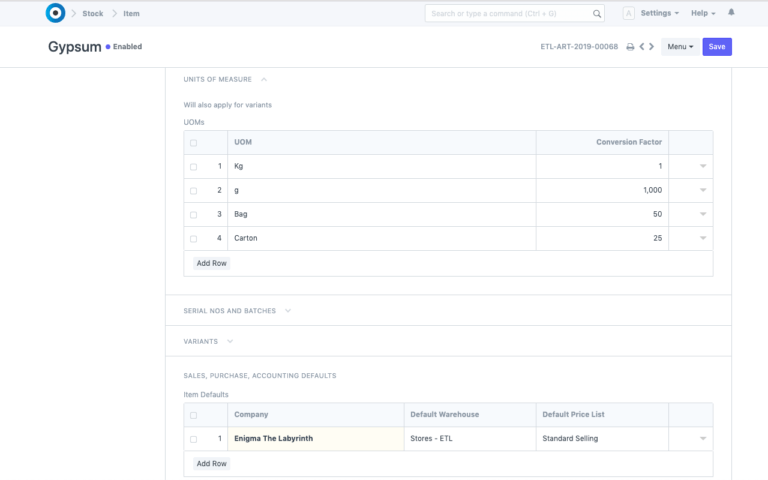768x480 pixels.
Task: Check the checkbox for Bag UOM row
Action: tap(193, 215)
